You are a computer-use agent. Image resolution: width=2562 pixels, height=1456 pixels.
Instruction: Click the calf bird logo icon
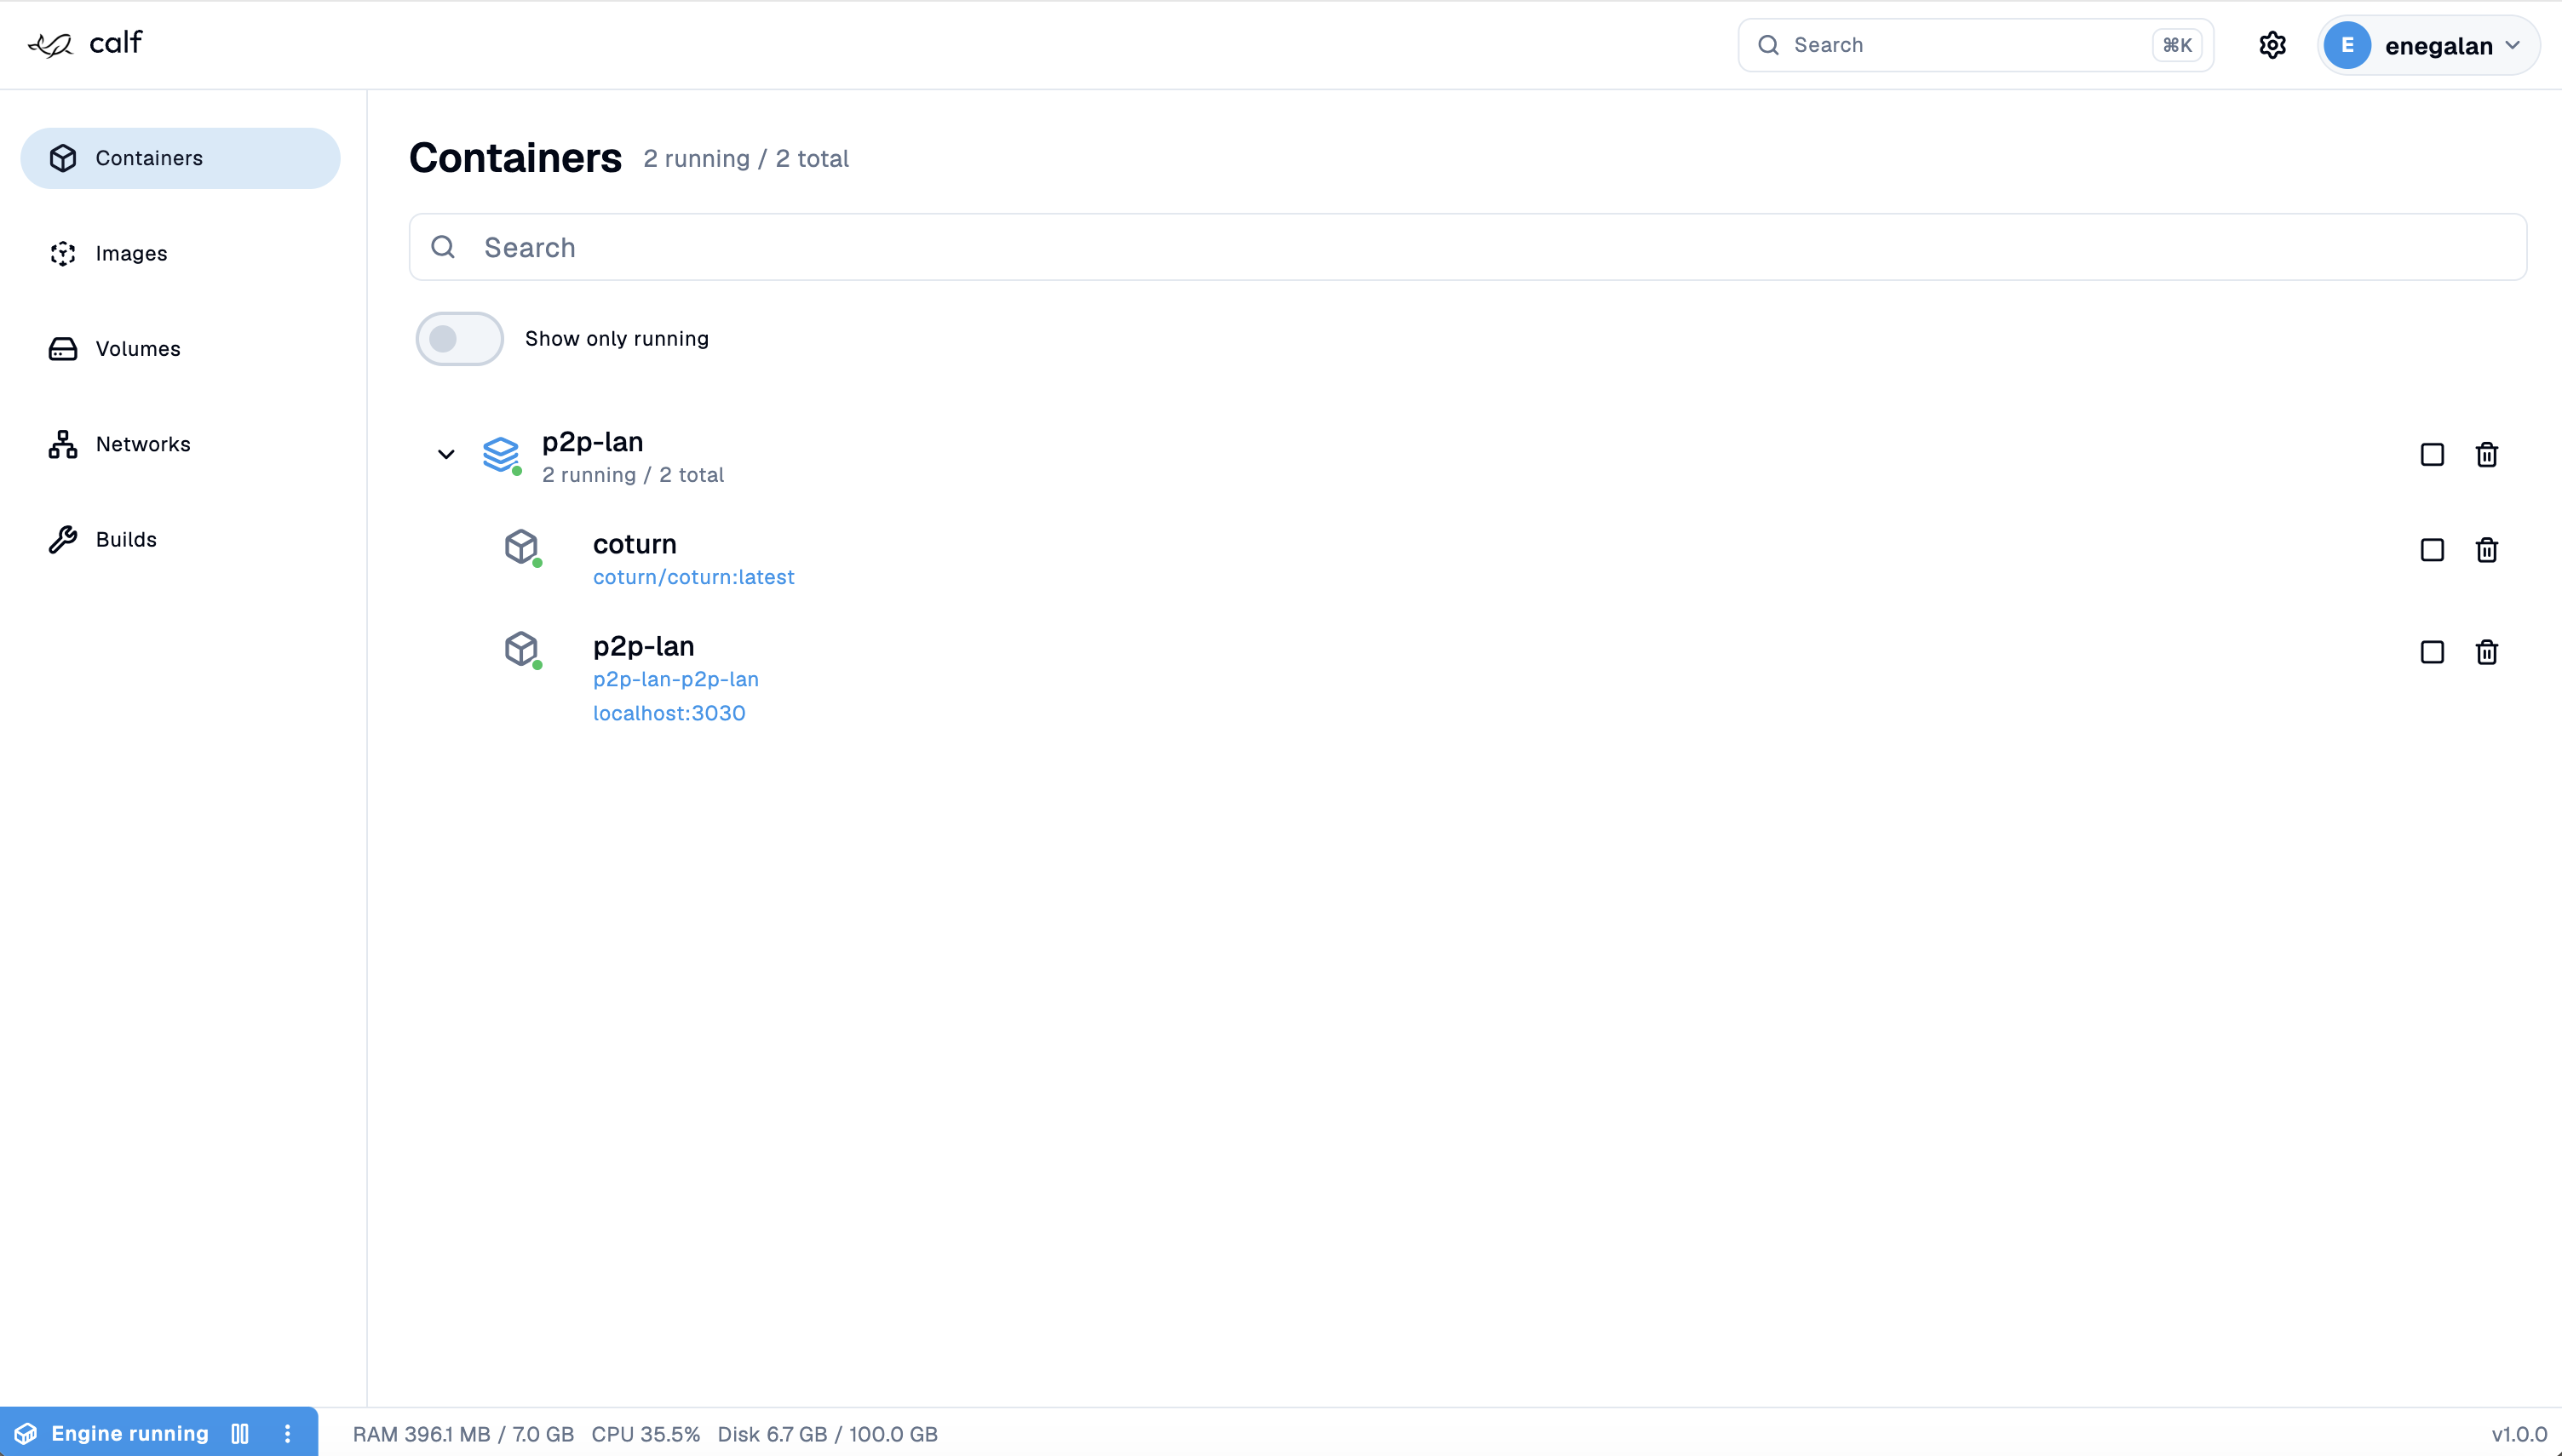click(50, 45)
